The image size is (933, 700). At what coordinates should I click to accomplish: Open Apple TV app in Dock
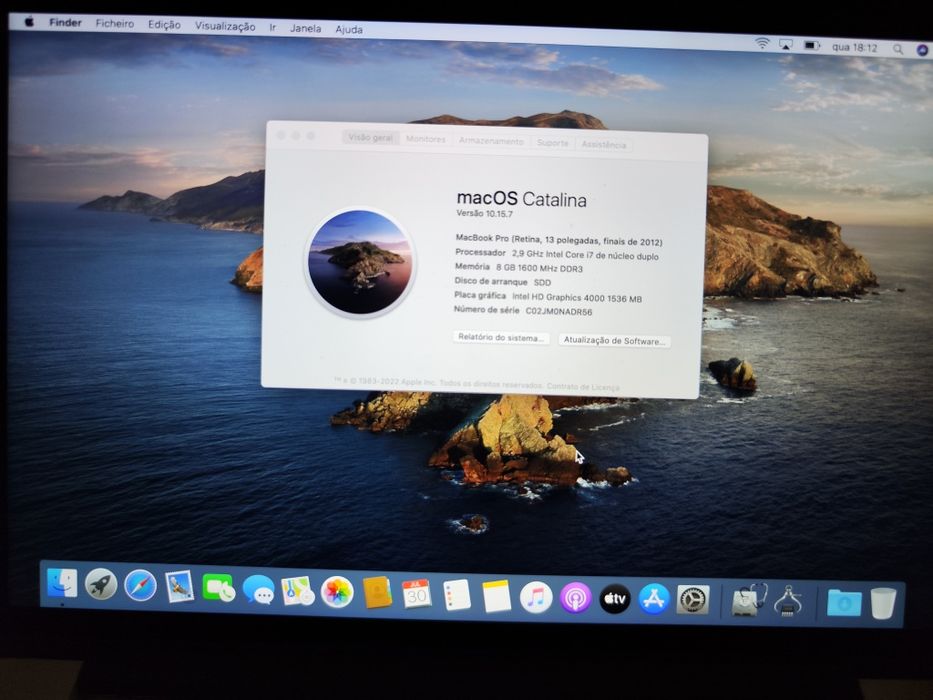tap(615, 599)
